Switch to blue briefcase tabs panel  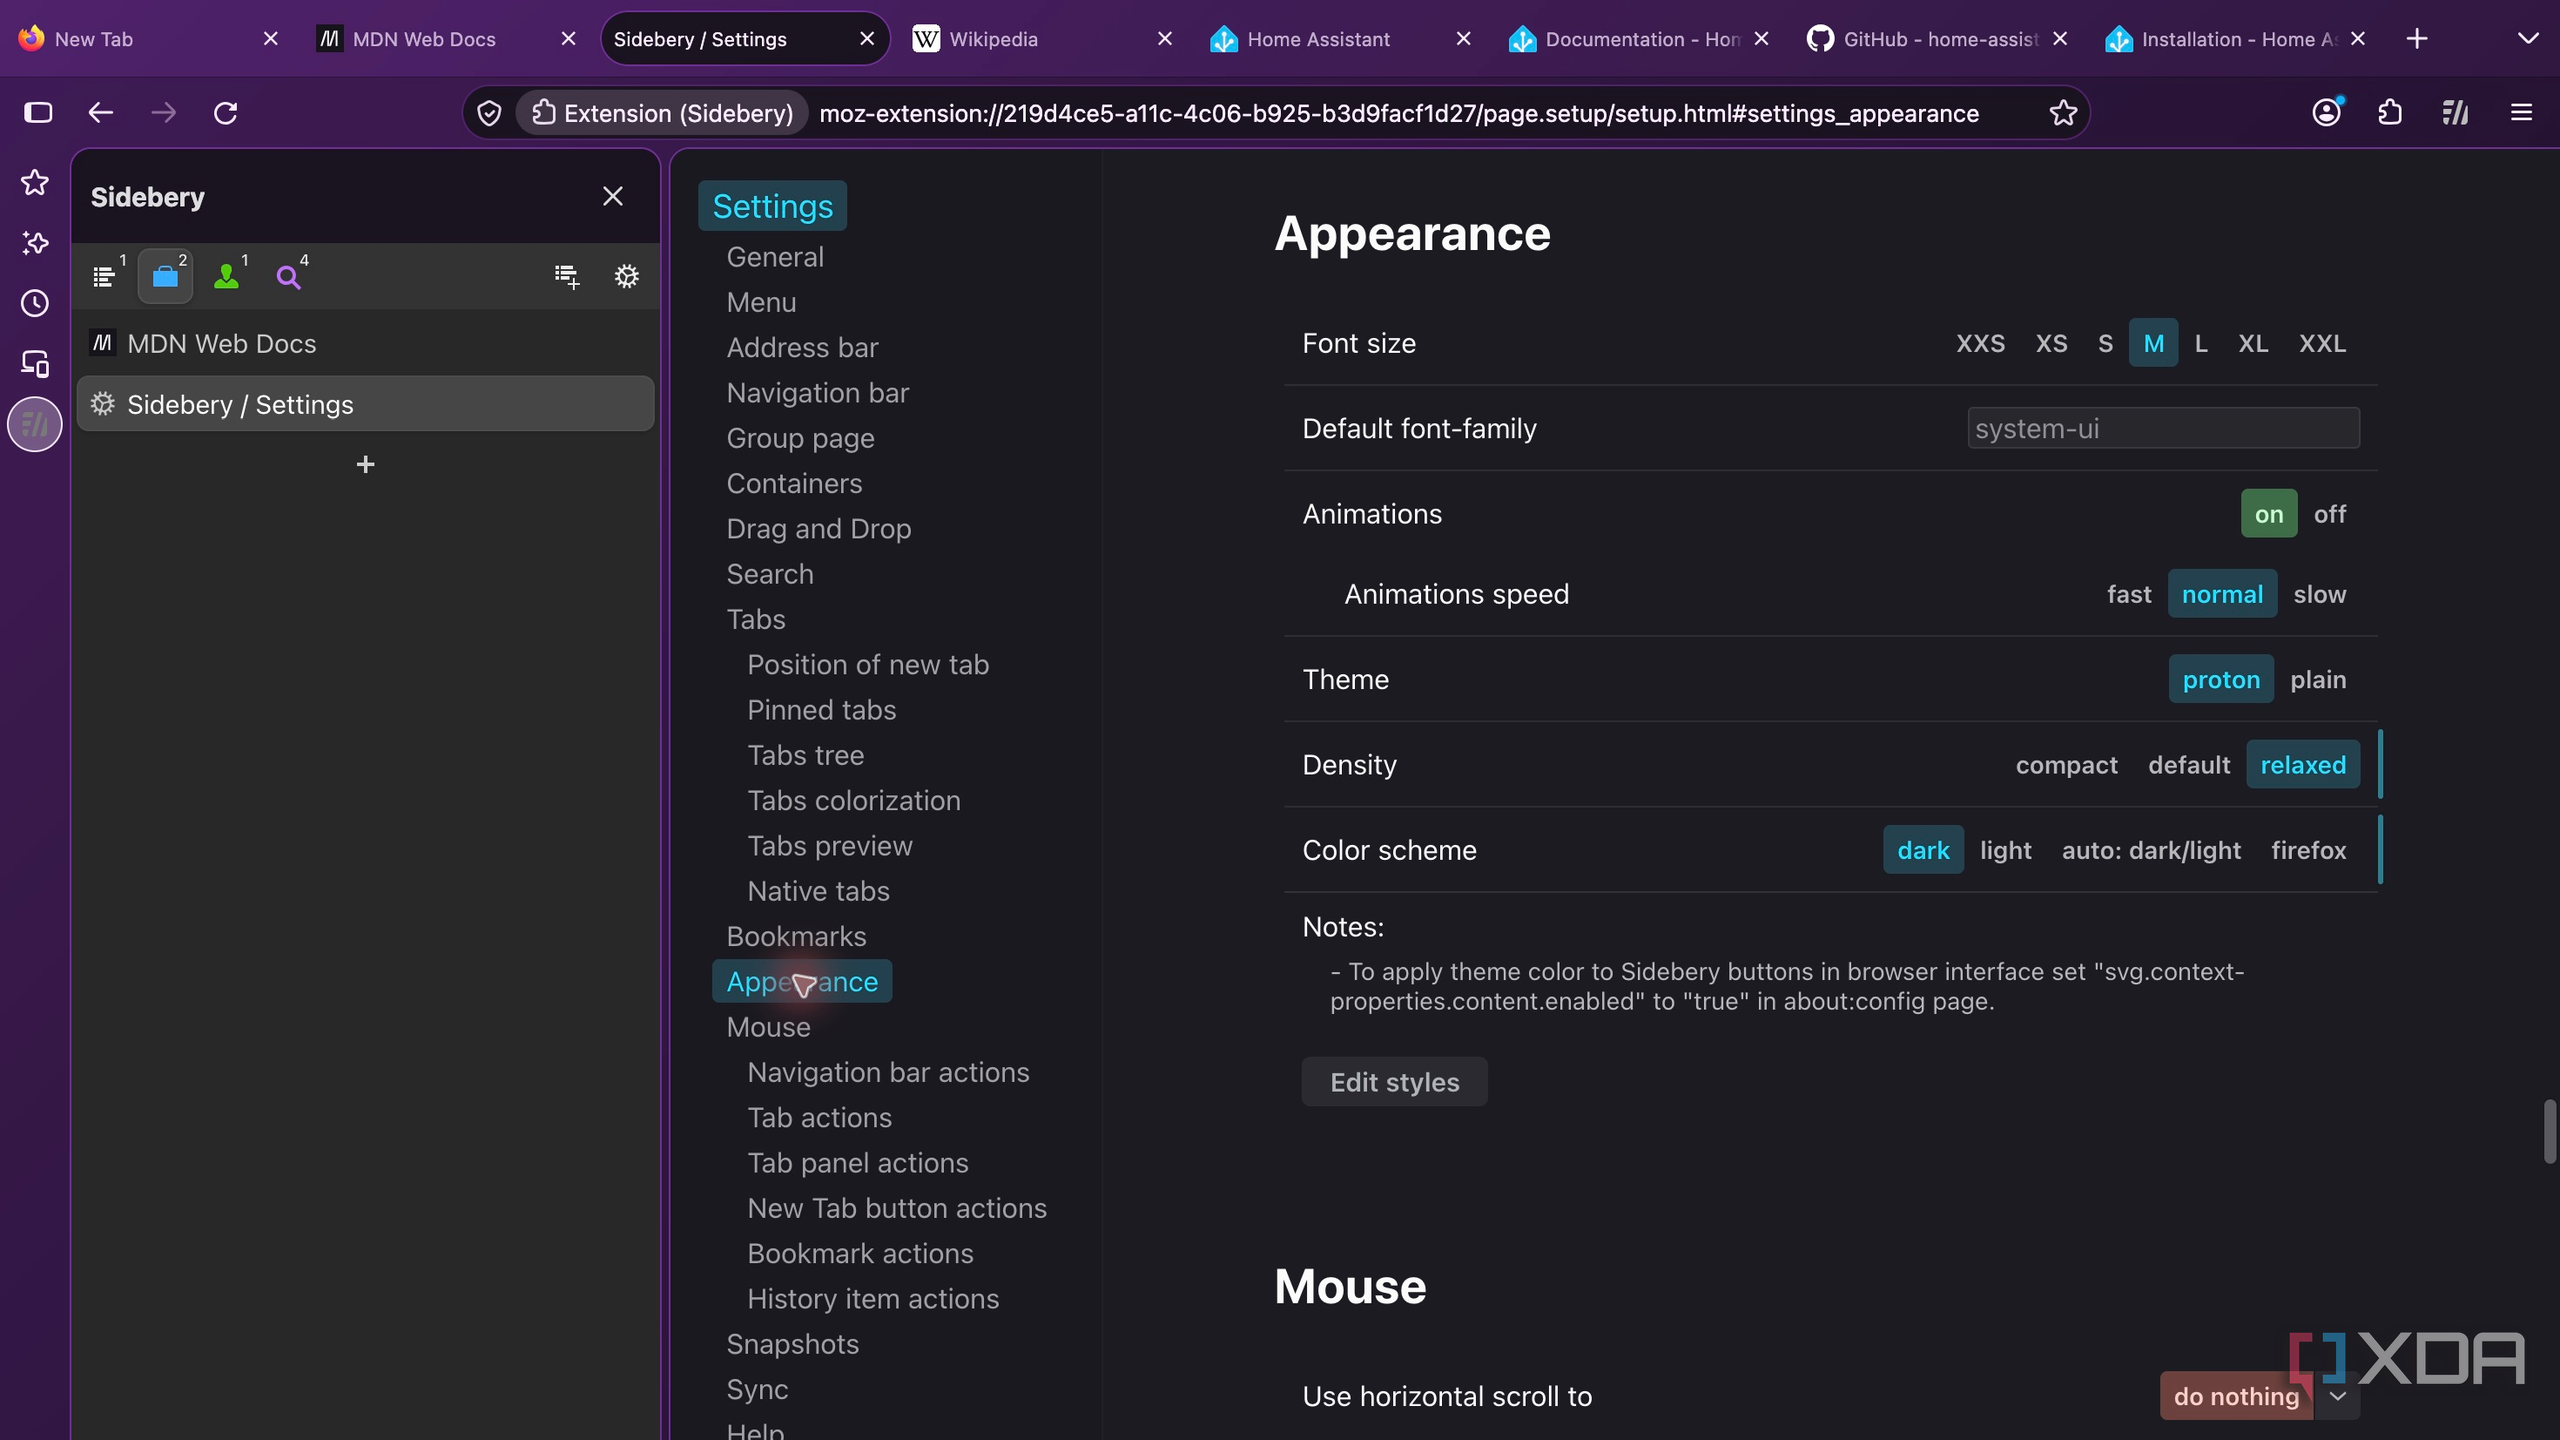166,276
